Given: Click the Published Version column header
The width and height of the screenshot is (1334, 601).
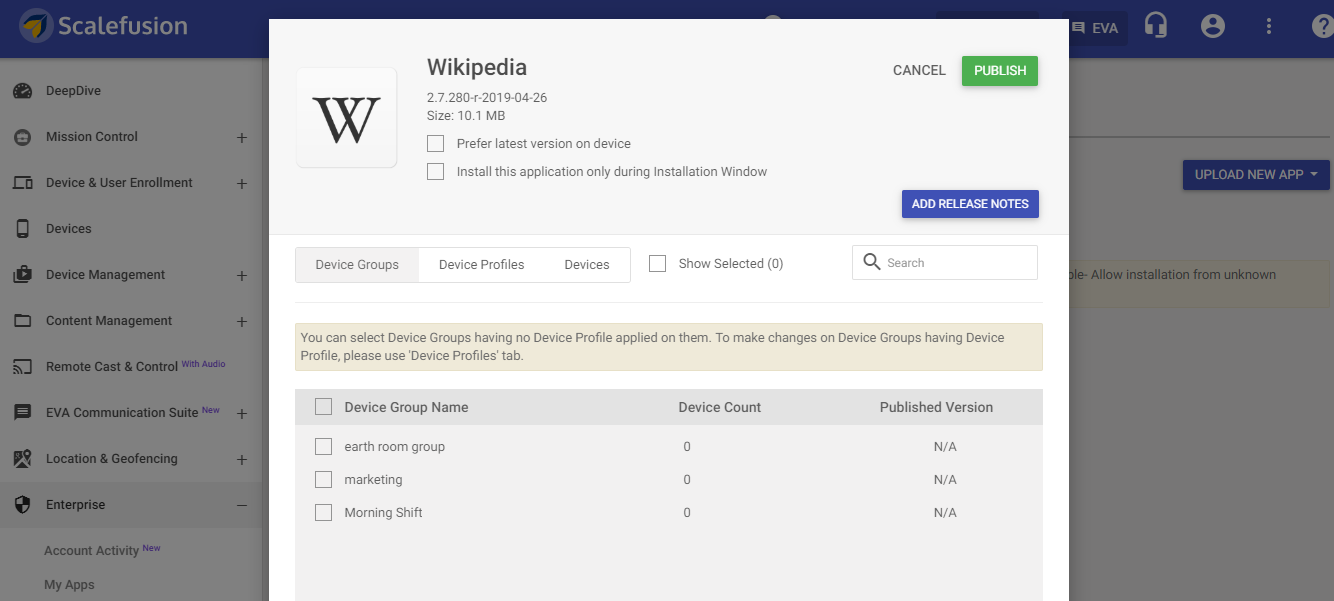Looking at the screenshot, I should coord(936,407).
